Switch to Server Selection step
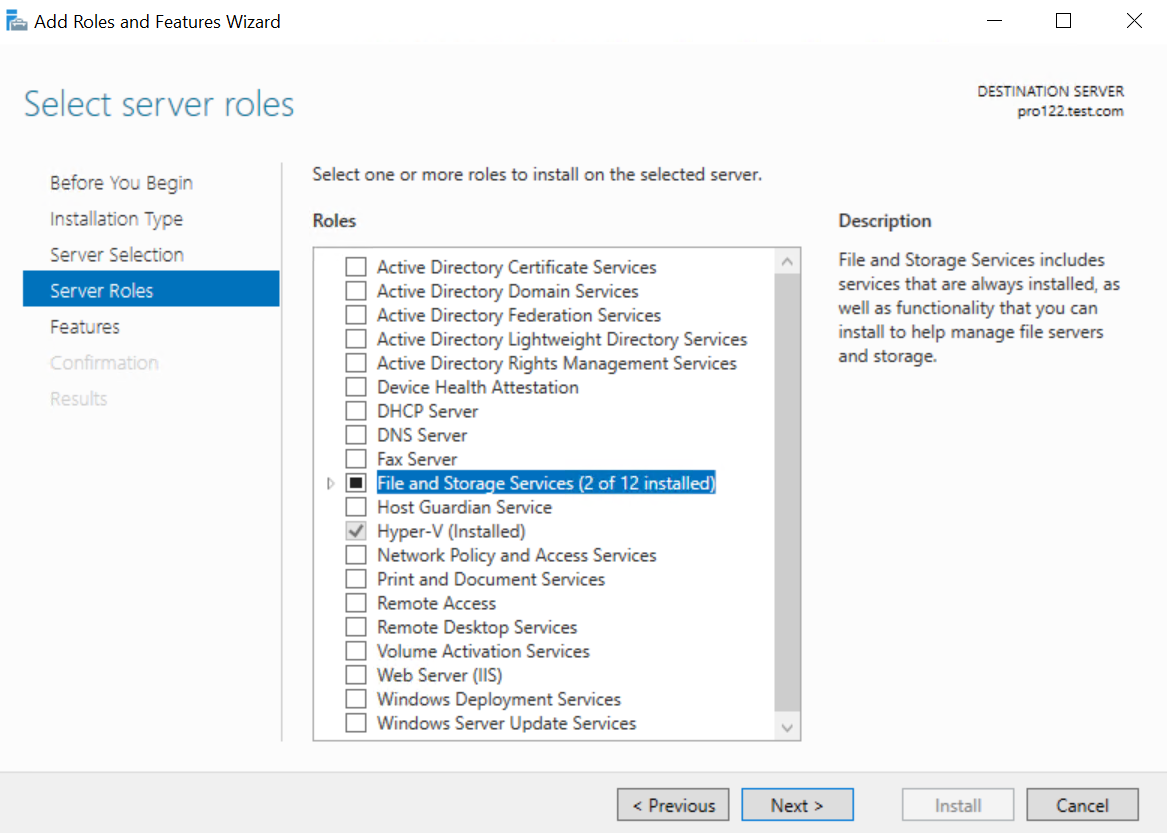Screen dimensions: 1167x833 pos(117,255)
